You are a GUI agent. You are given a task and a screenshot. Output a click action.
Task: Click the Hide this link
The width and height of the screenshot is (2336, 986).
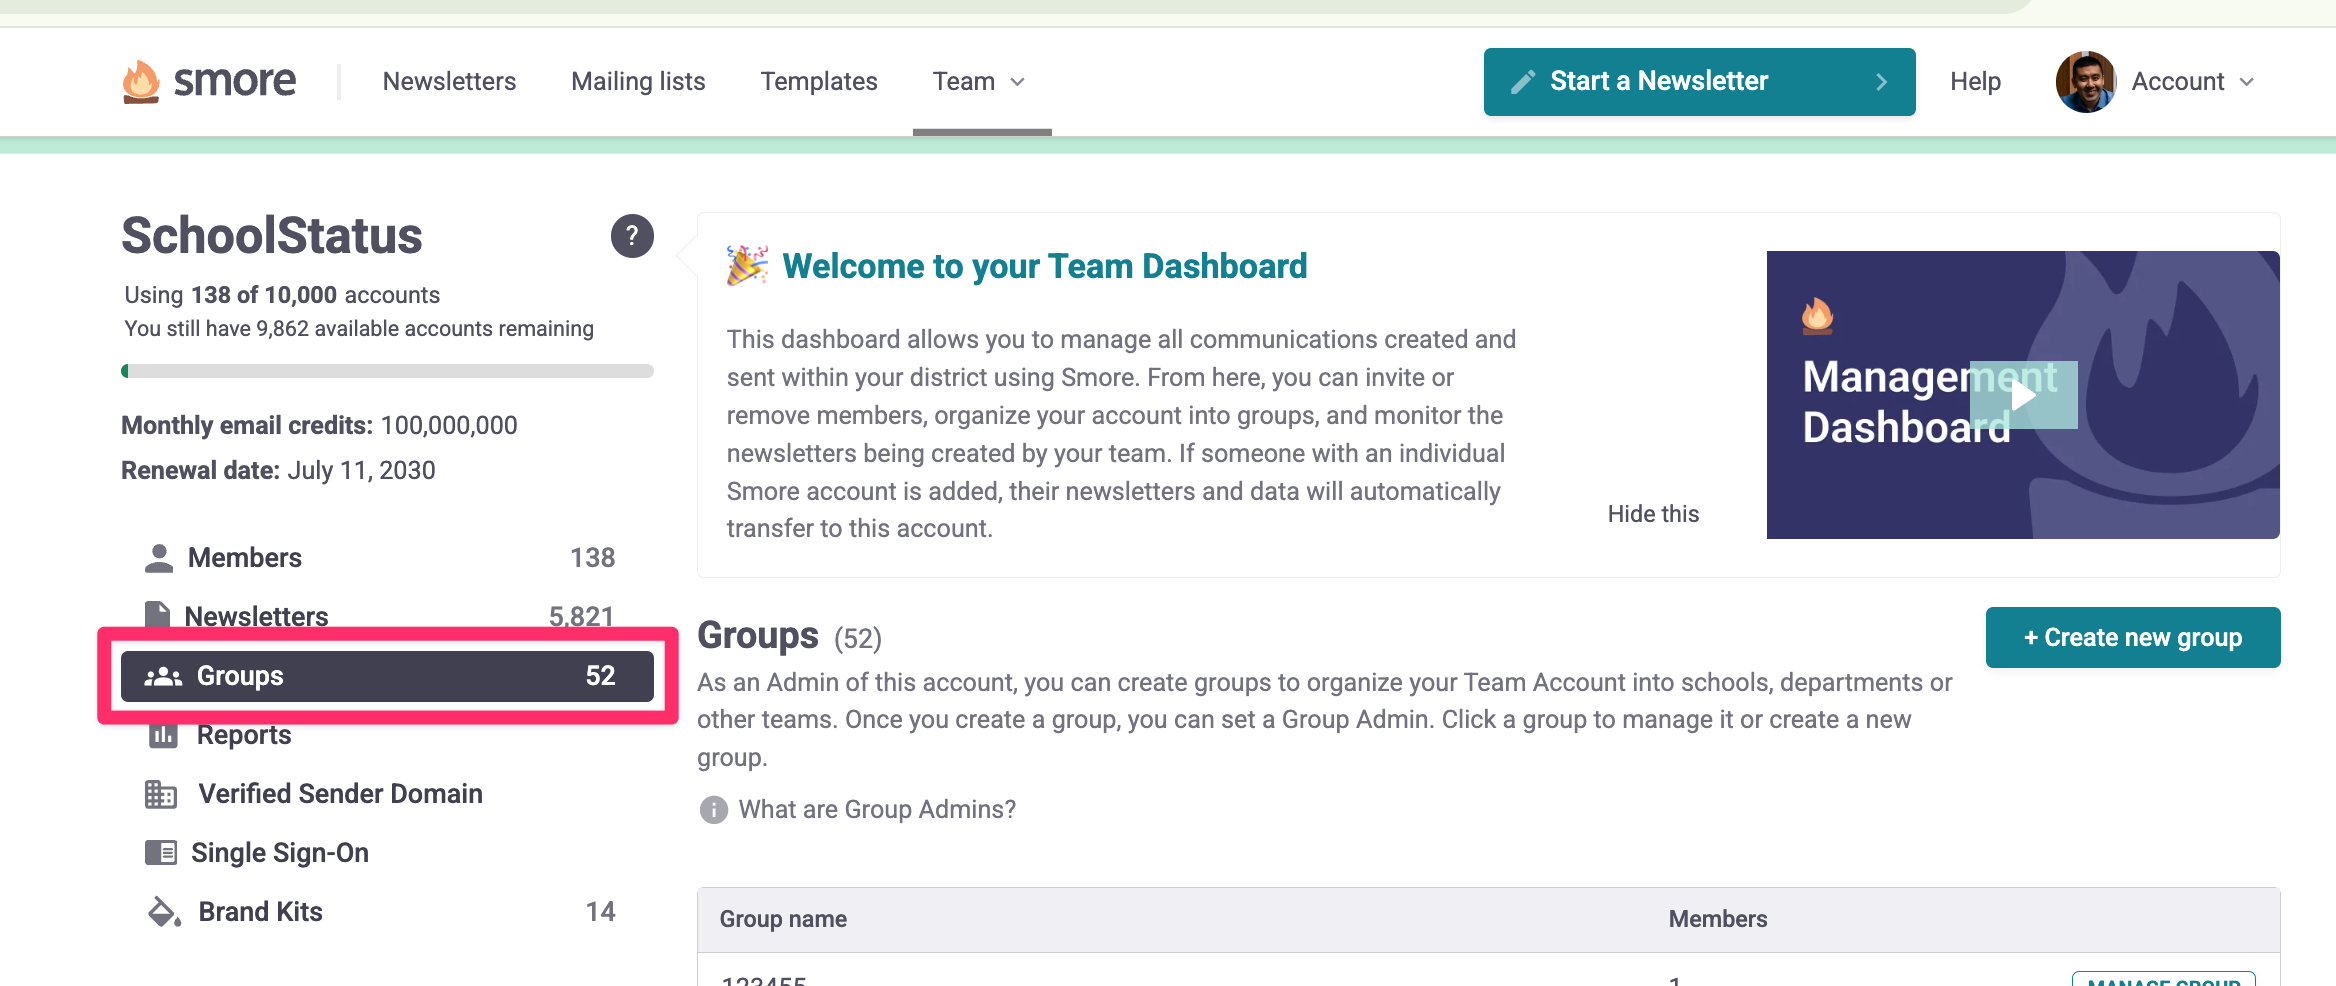pyautogui.click(x=1653, y=514)
